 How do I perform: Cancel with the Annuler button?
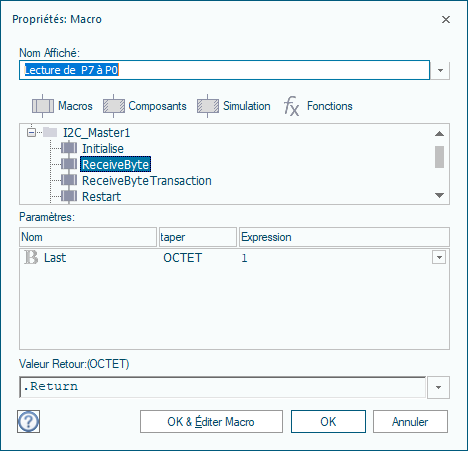pos(410,422)
